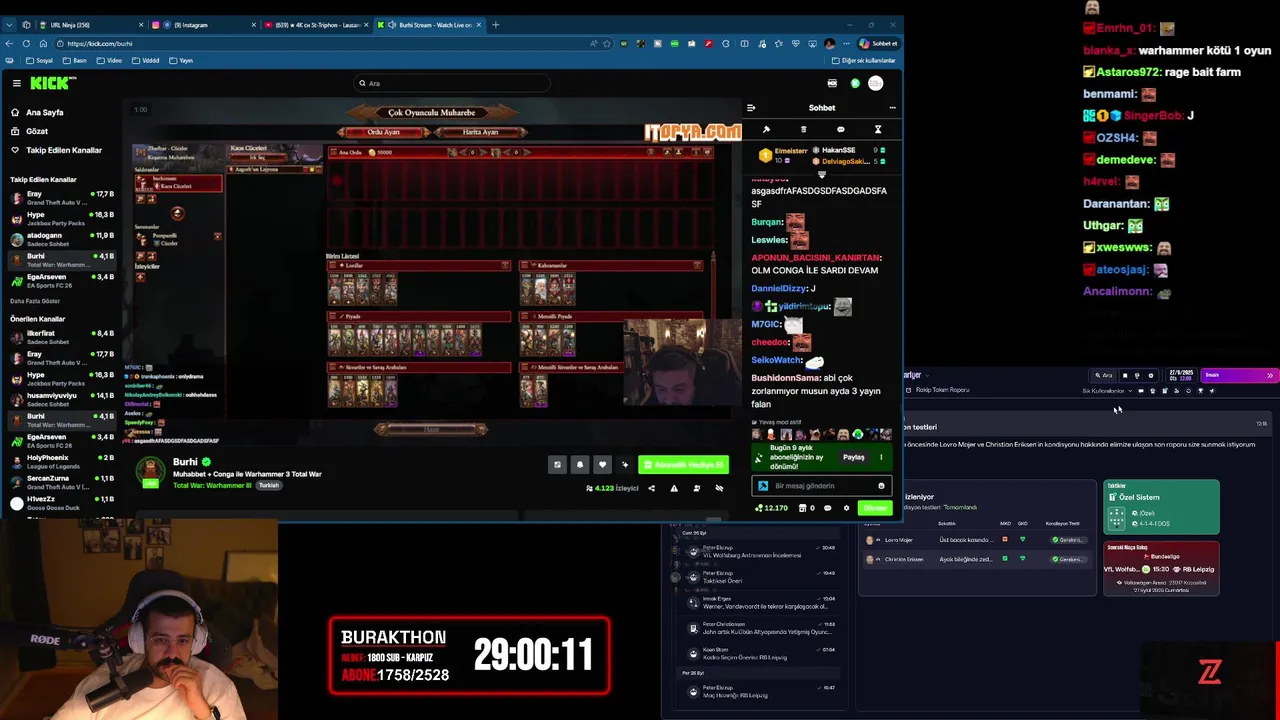Follow with the heart button under the stream

tap(602, 464)
